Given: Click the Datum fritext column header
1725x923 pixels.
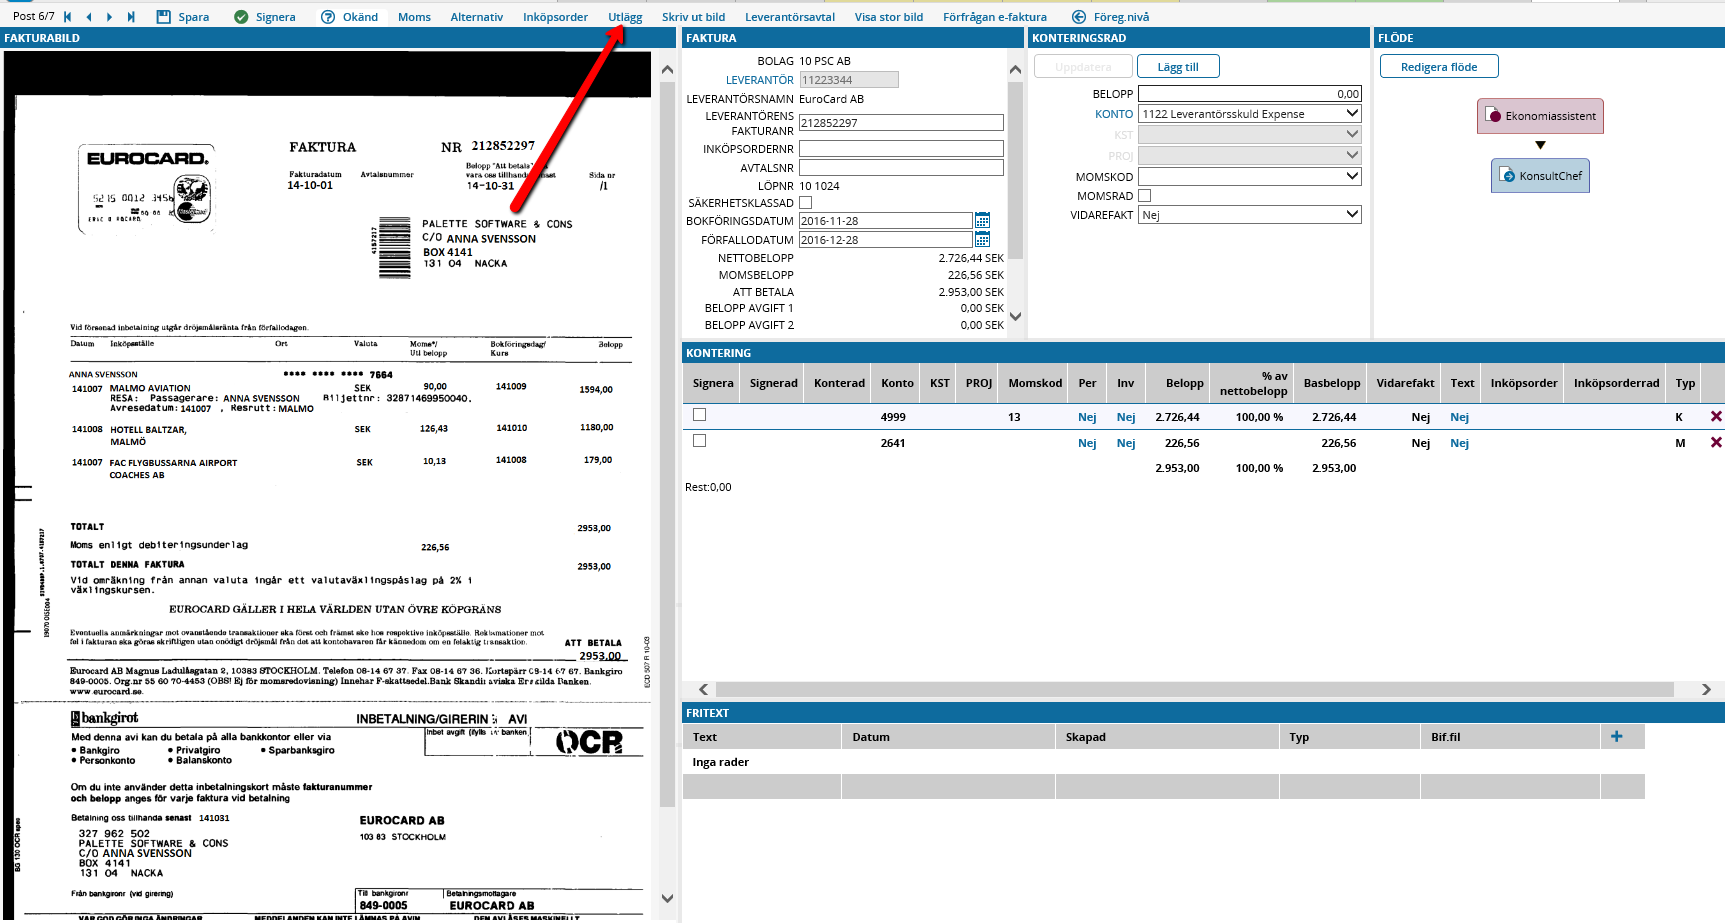Looking at the screenshot, I should point(948,737).
